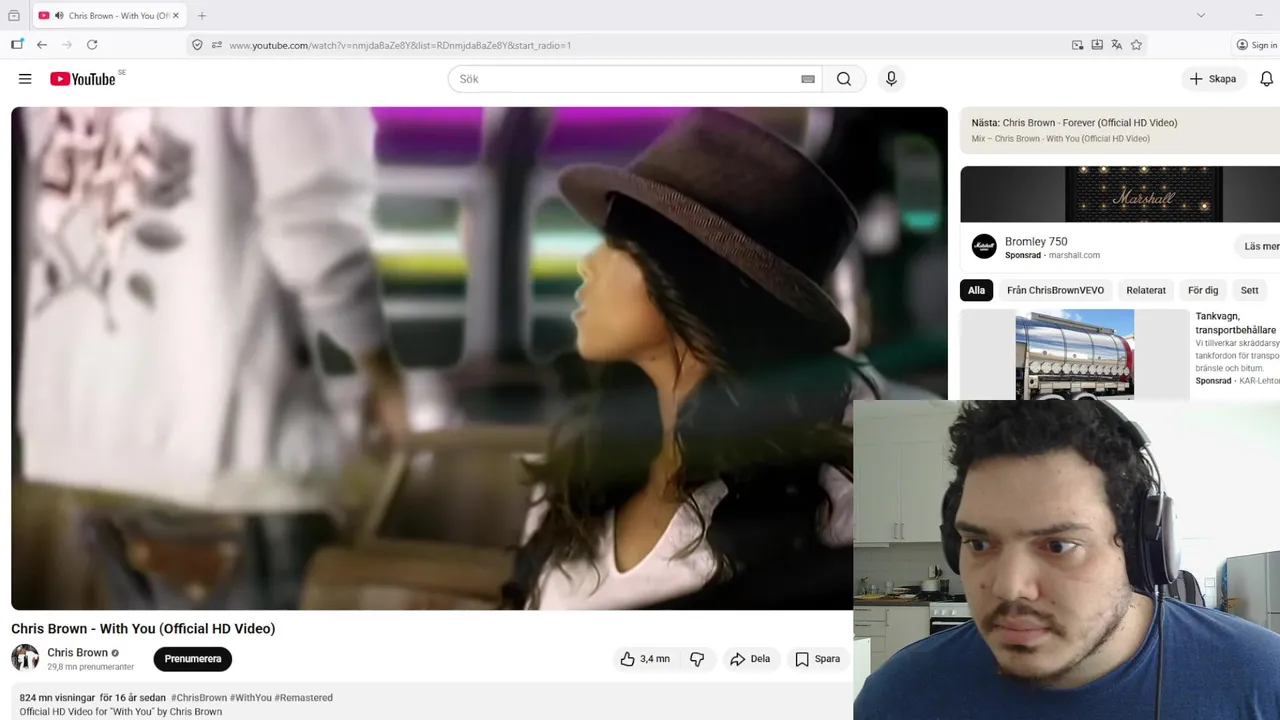Dislike the video with thumbs down

(697, 659)
